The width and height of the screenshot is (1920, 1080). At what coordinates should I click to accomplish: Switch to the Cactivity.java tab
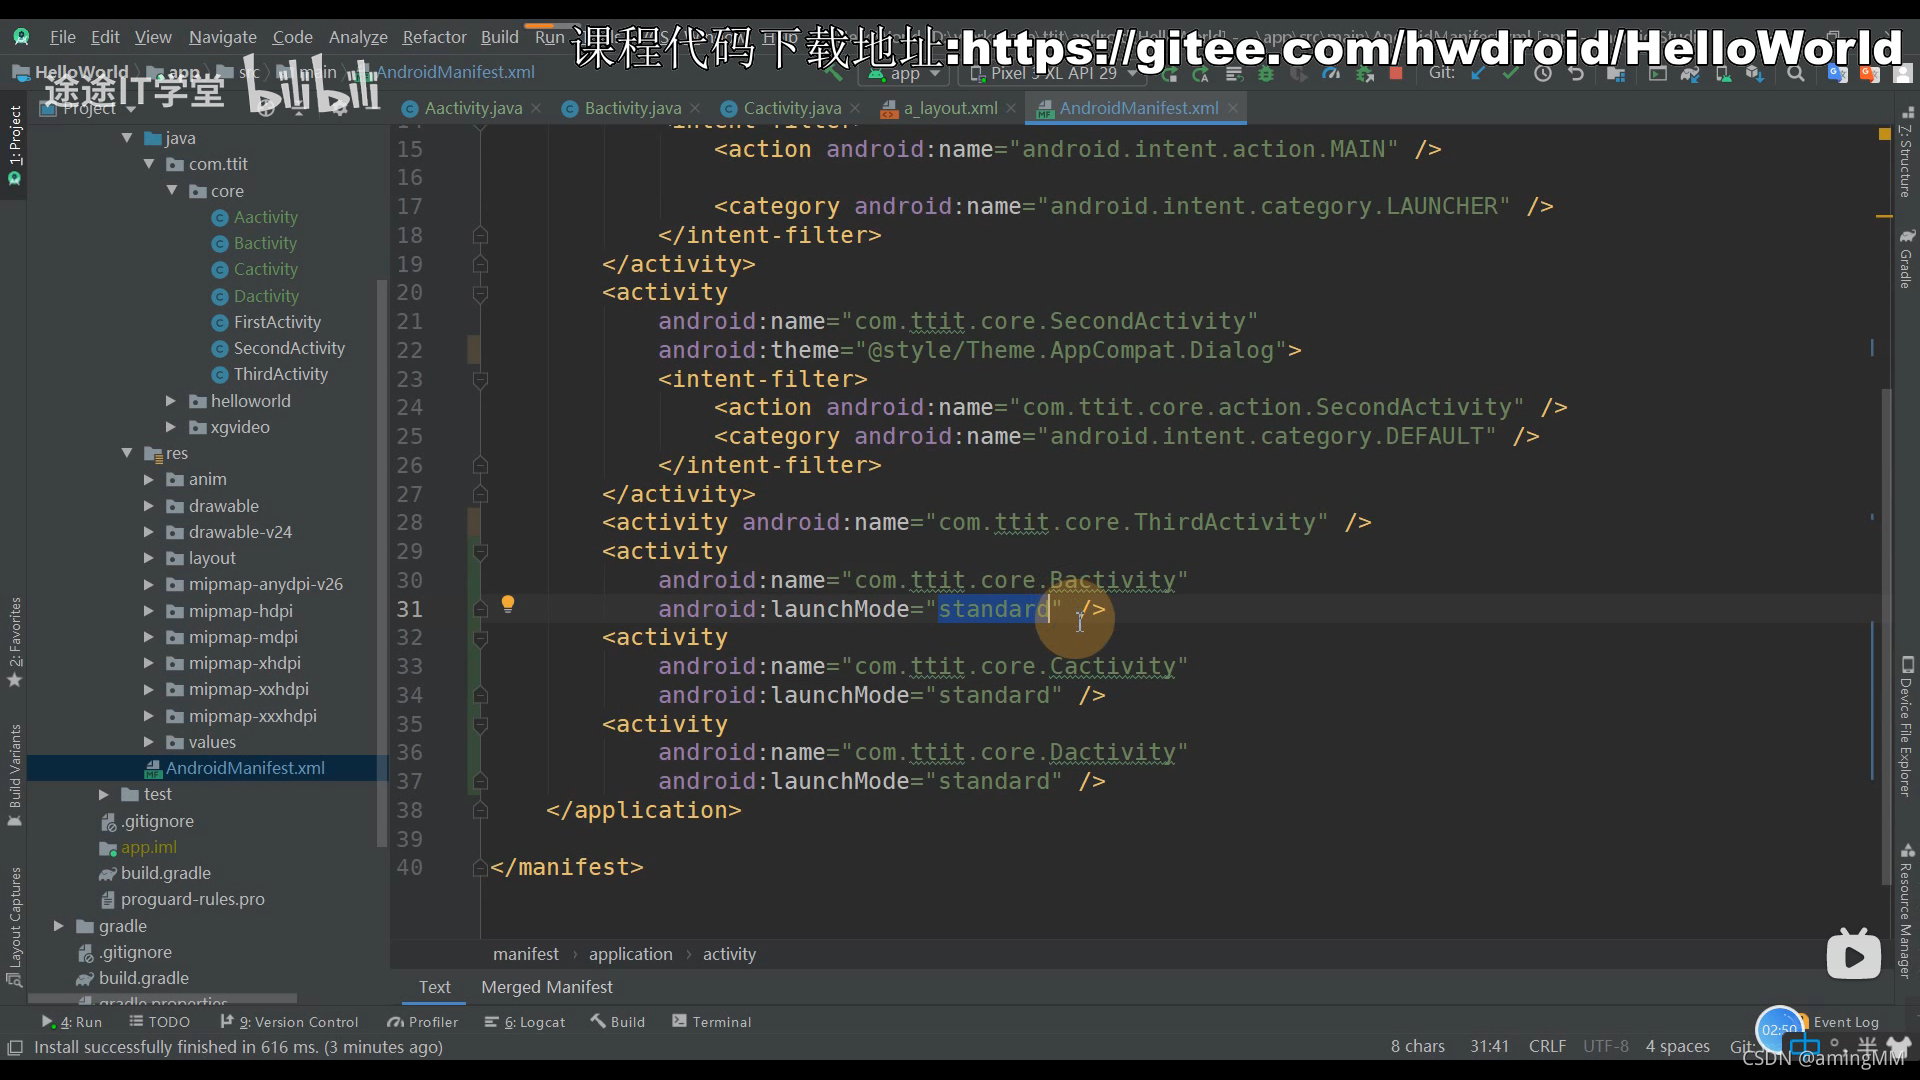791,108
